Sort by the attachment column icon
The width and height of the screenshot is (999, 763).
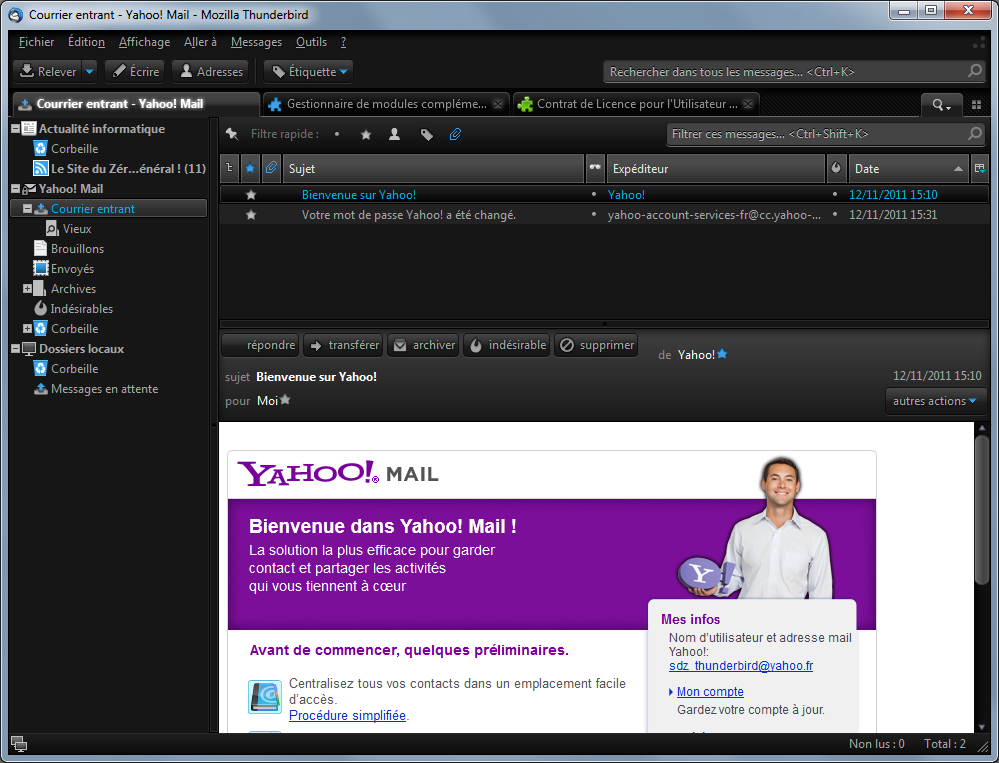[270, 169]
